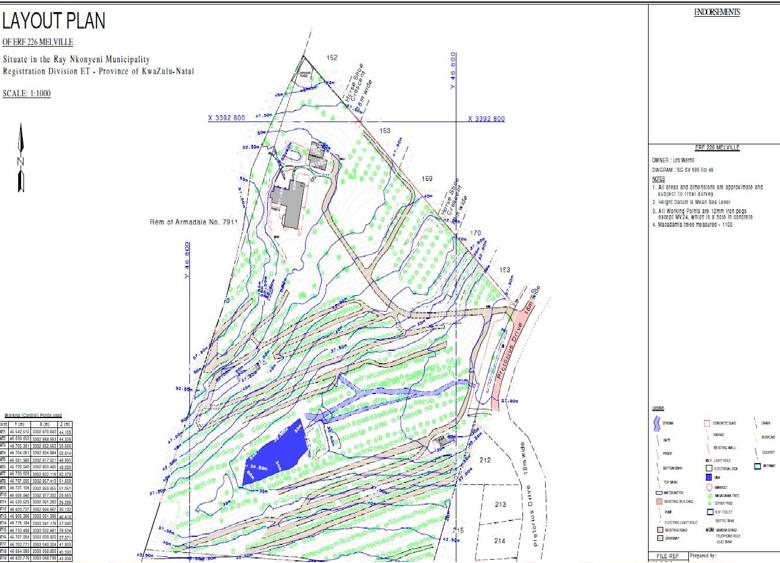Select the Working Control Points table heading
Image resolution: width=780 pixels, height=563 pixels.
(33, 413)
